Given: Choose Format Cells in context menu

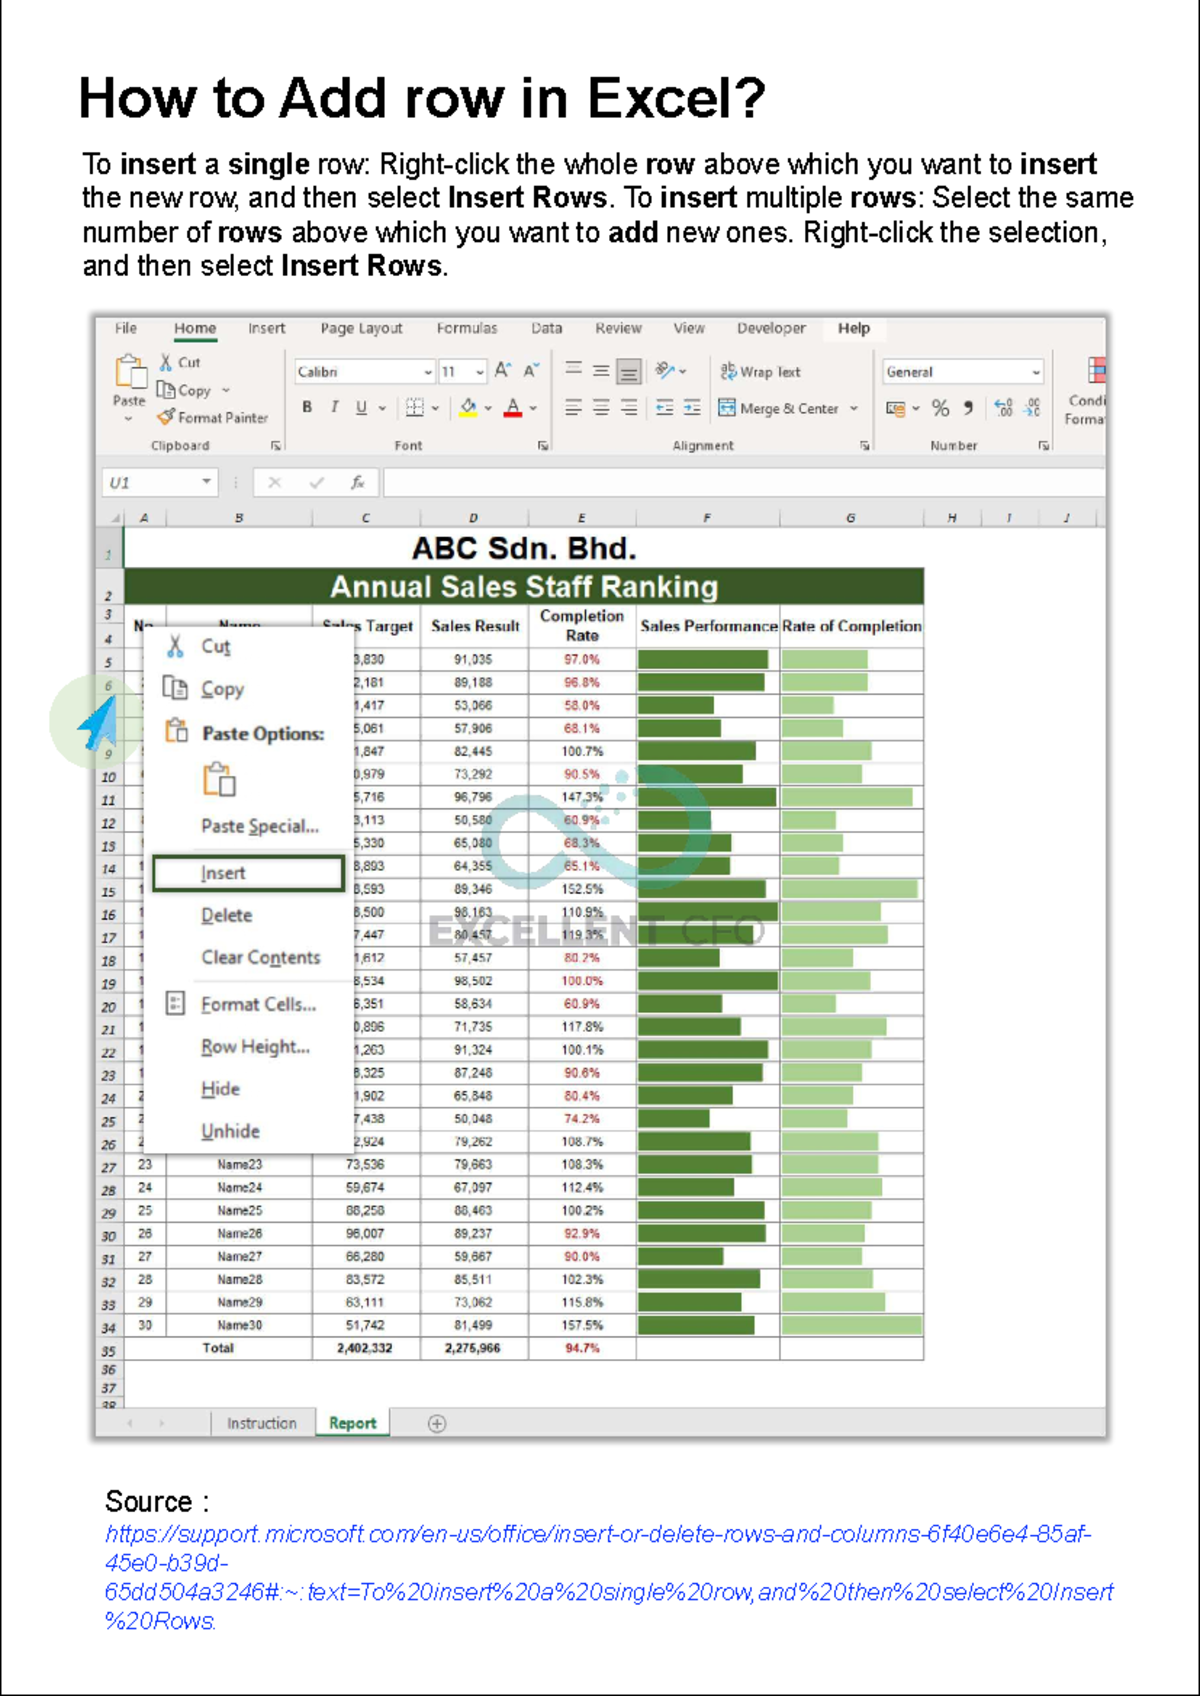Looking at the screenshot, I should [x=258, y=1004].
